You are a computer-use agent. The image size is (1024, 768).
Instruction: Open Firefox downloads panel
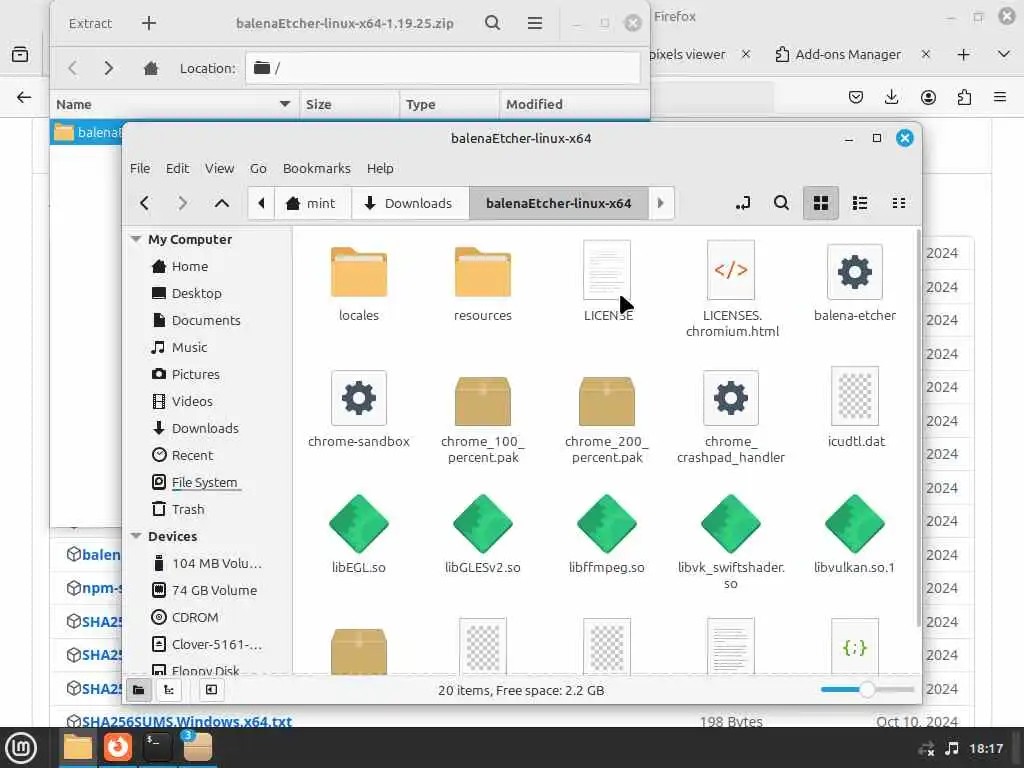click(891, 97)
